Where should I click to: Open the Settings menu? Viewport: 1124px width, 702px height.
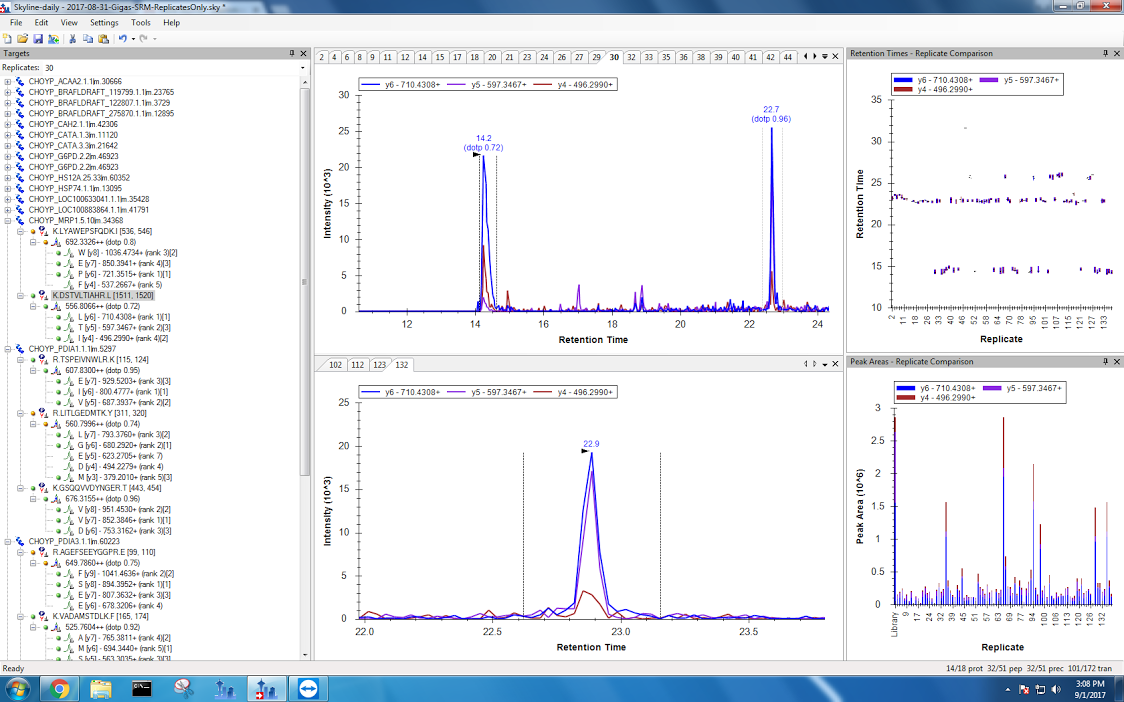103,22
